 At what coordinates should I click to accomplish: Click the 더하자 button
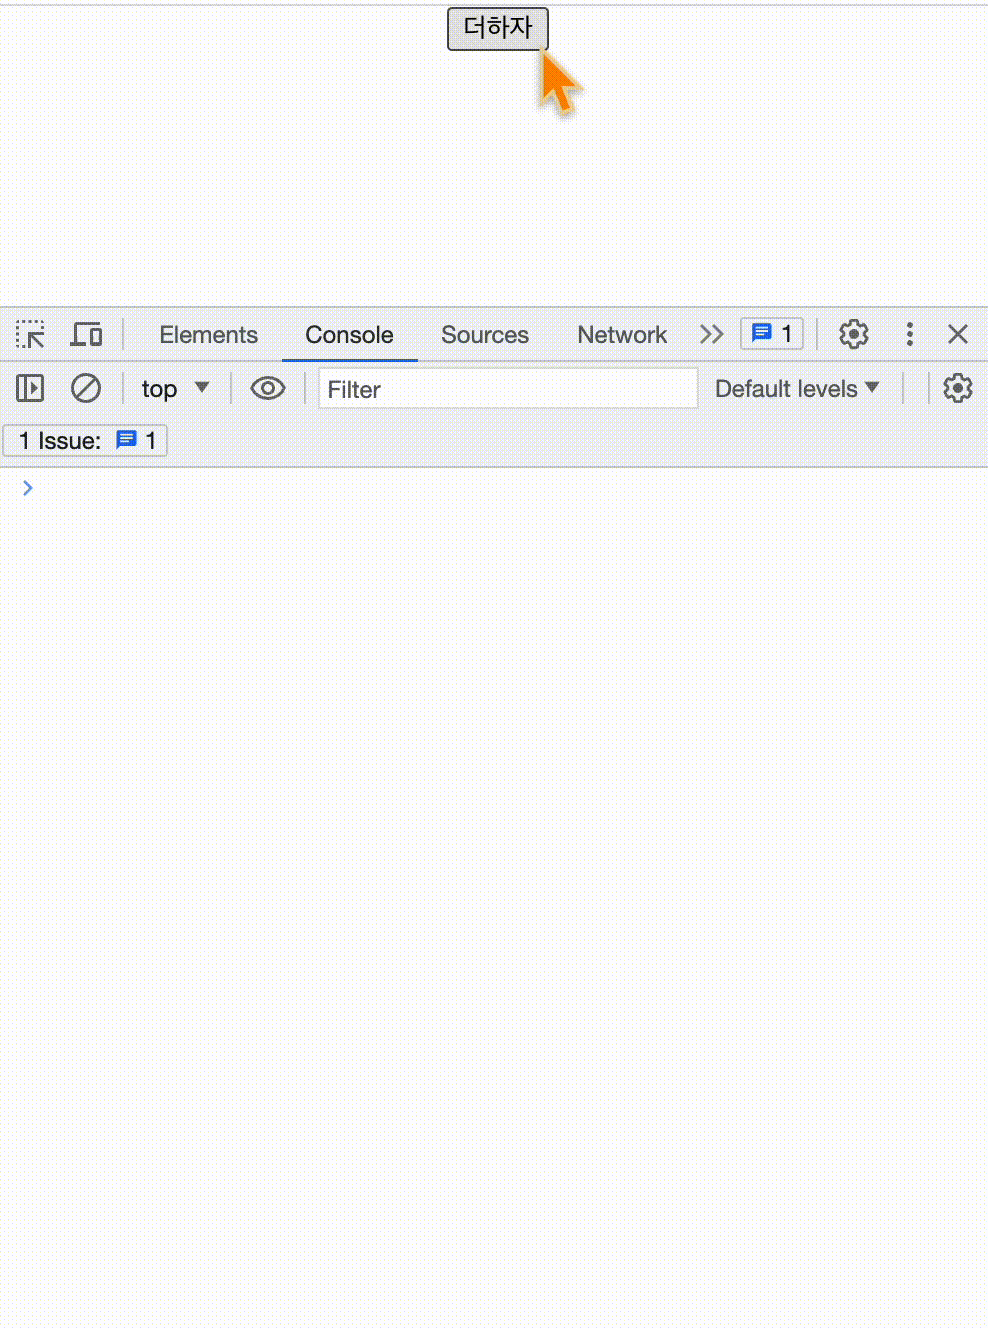tap(497, 28)
